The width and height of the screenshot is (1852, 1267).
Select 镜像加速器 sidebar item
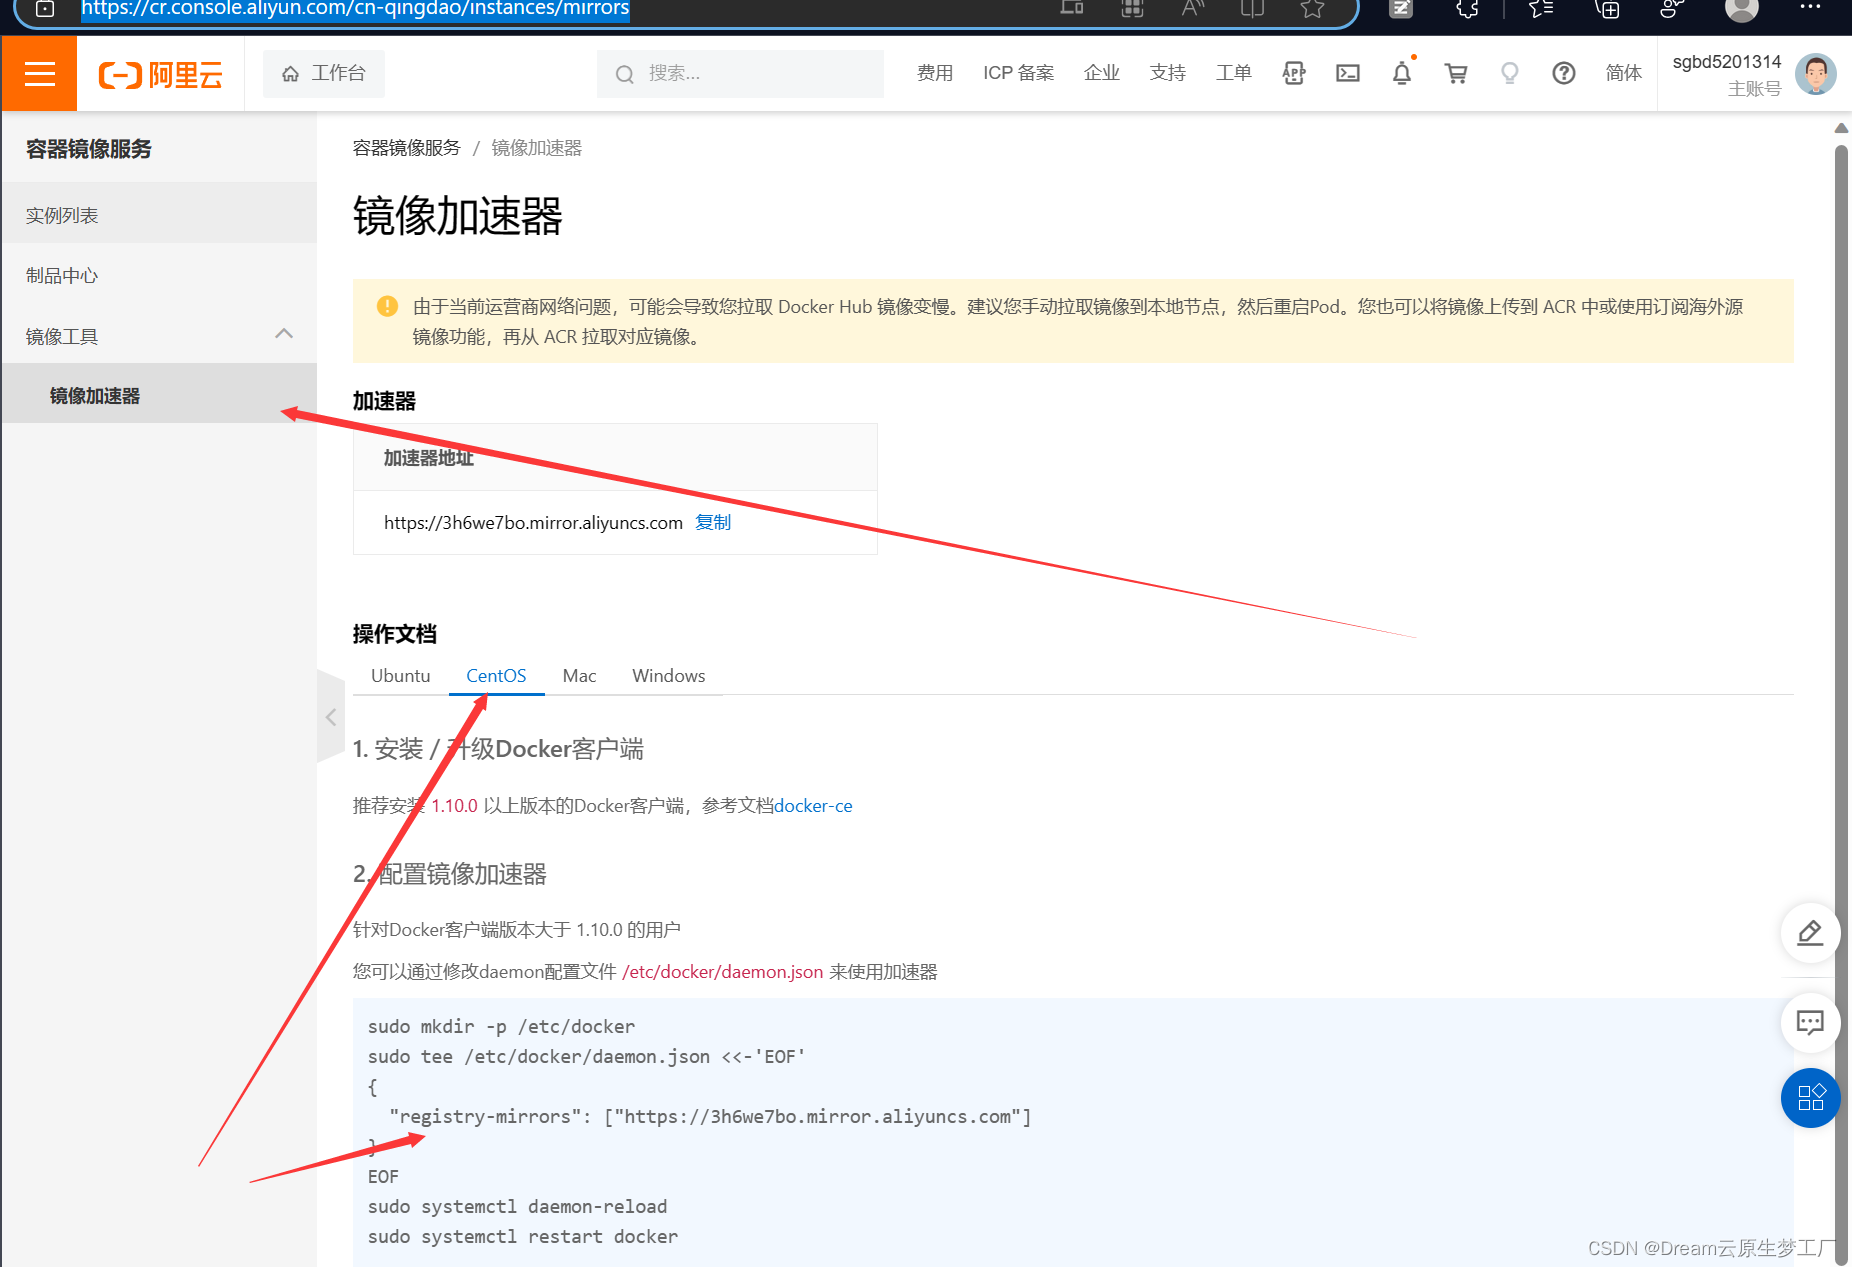pos(160,395)
